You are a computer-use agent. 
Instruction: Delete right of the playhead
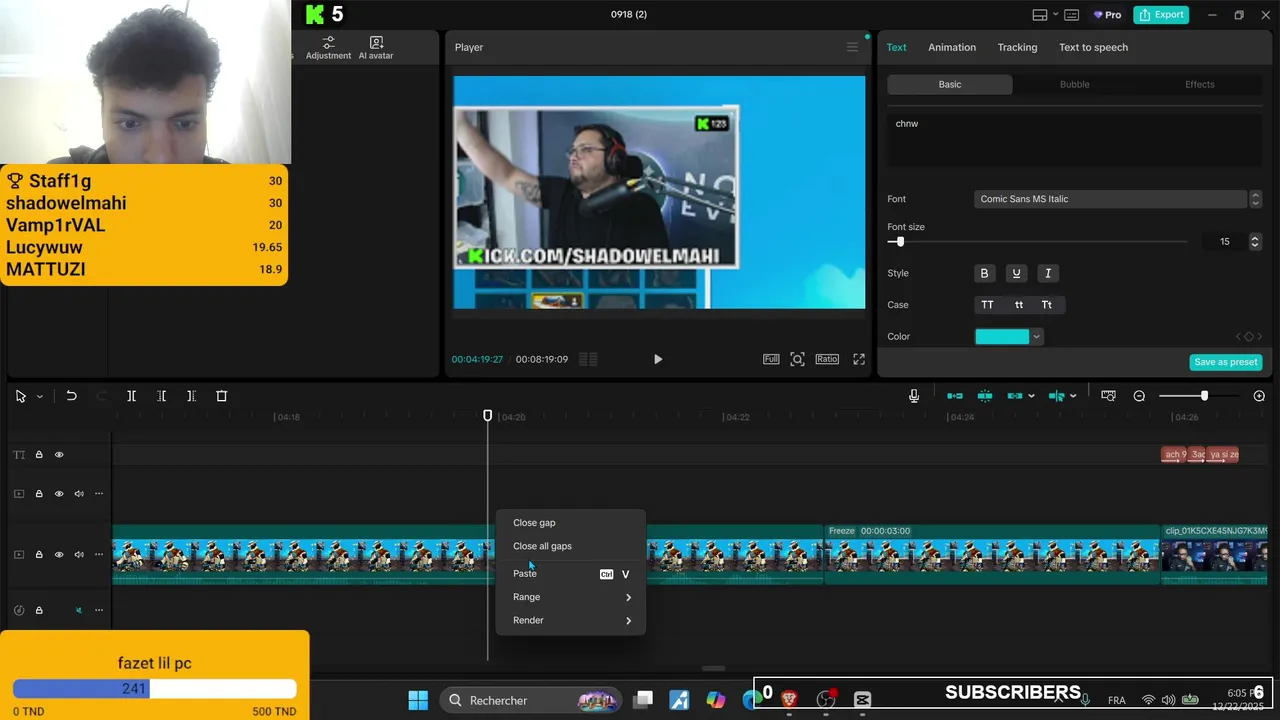(191, 396)
